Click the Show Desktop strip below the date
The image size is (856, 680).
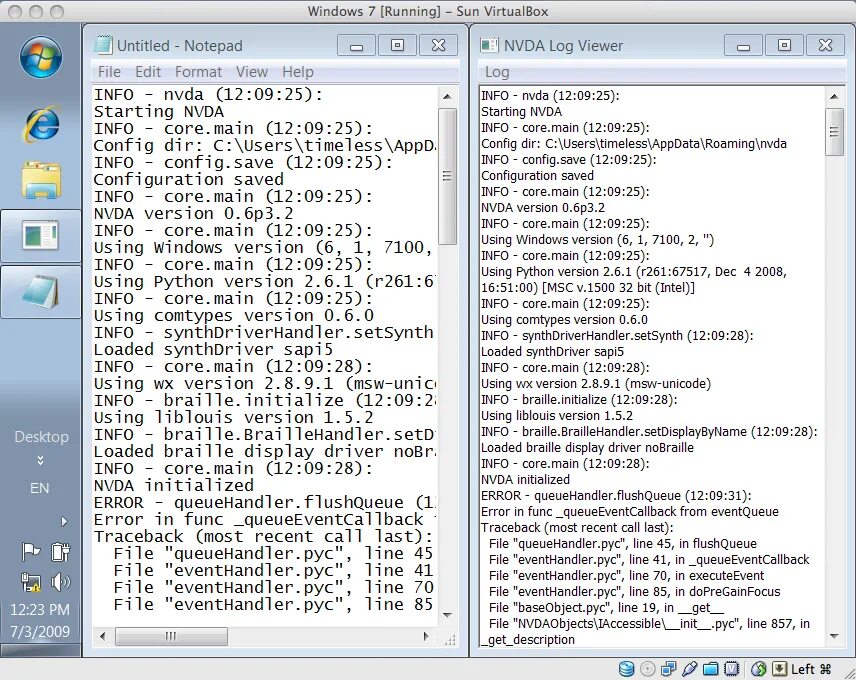[40, 651]
